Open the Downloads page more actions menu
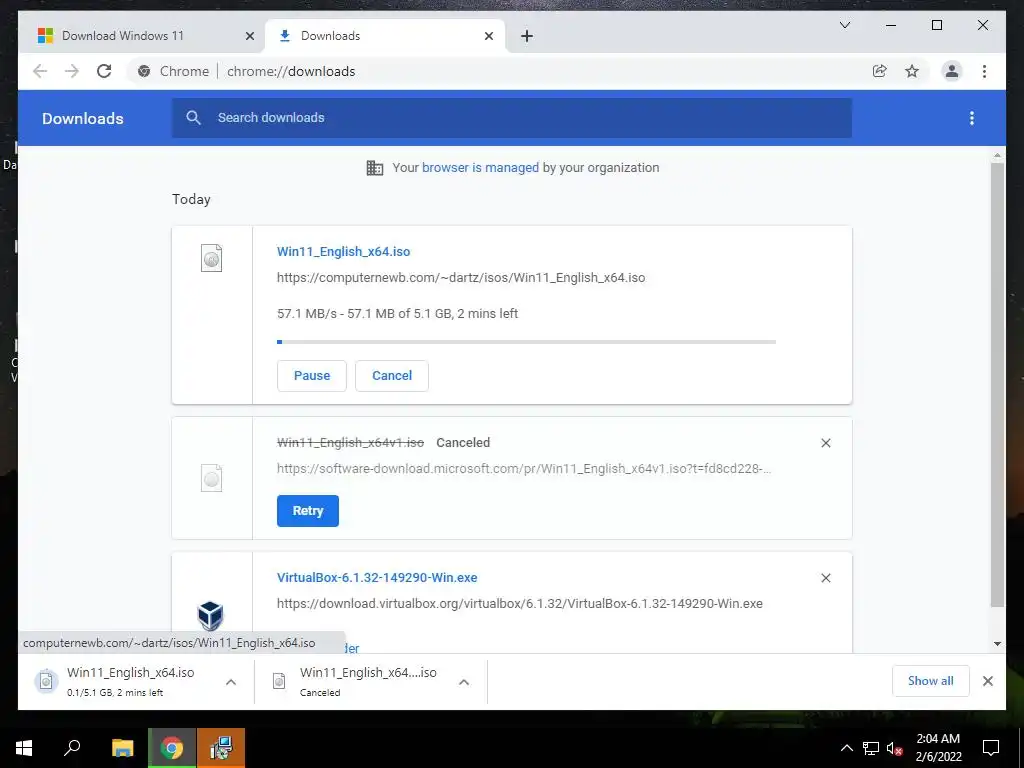The image size is (1024, 768). click(972, 118)
